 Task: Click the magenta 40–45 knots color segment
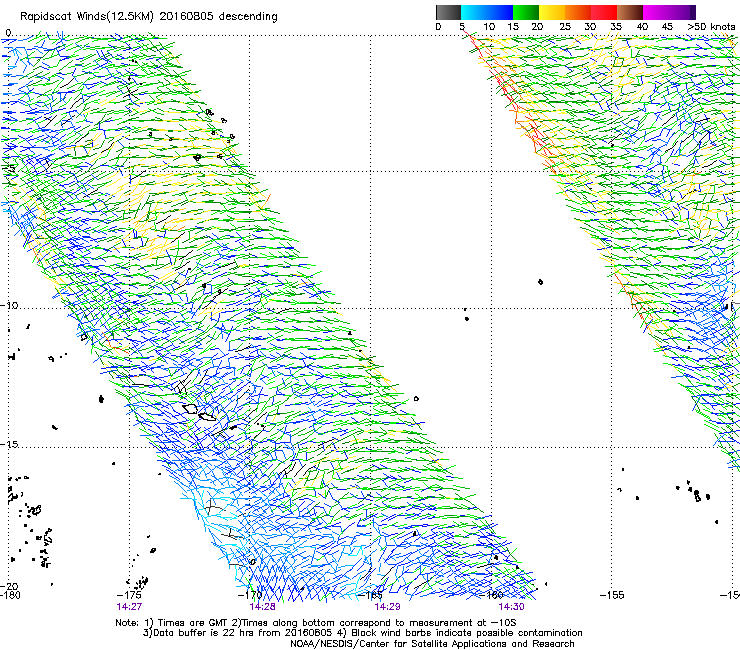pos(656,12)
